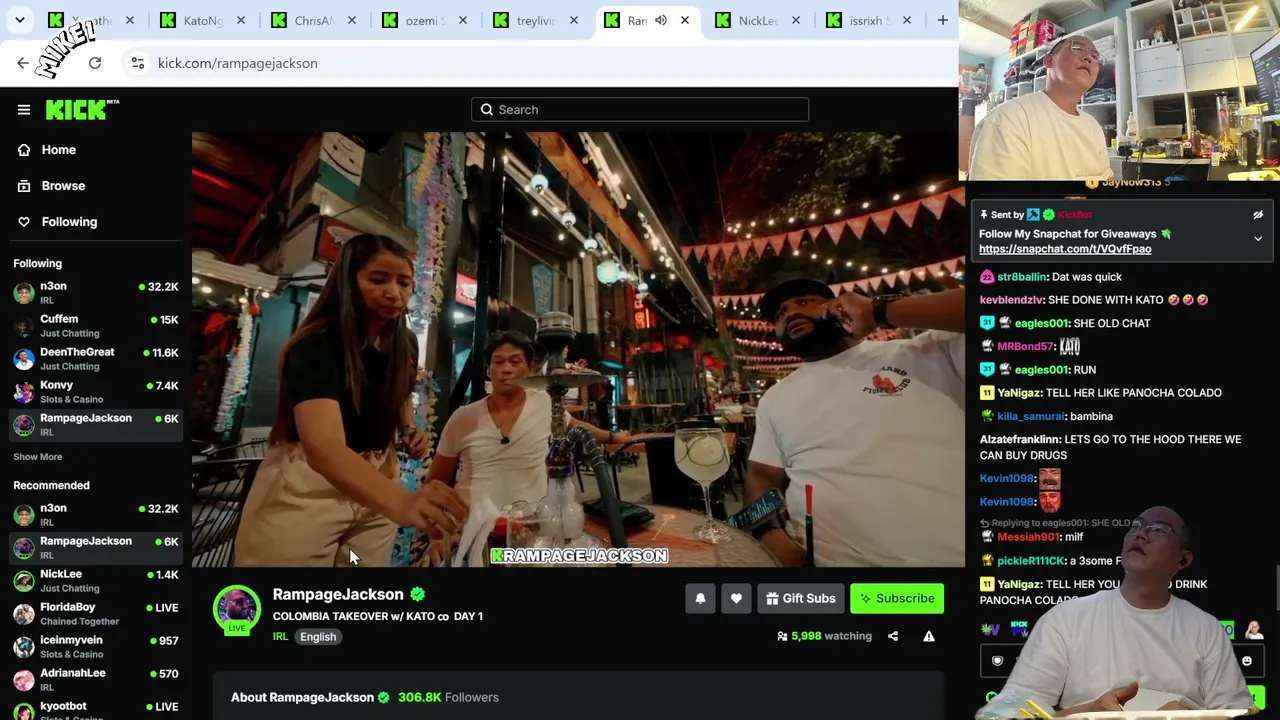Click the Gift Subs button

click(800, 599)
